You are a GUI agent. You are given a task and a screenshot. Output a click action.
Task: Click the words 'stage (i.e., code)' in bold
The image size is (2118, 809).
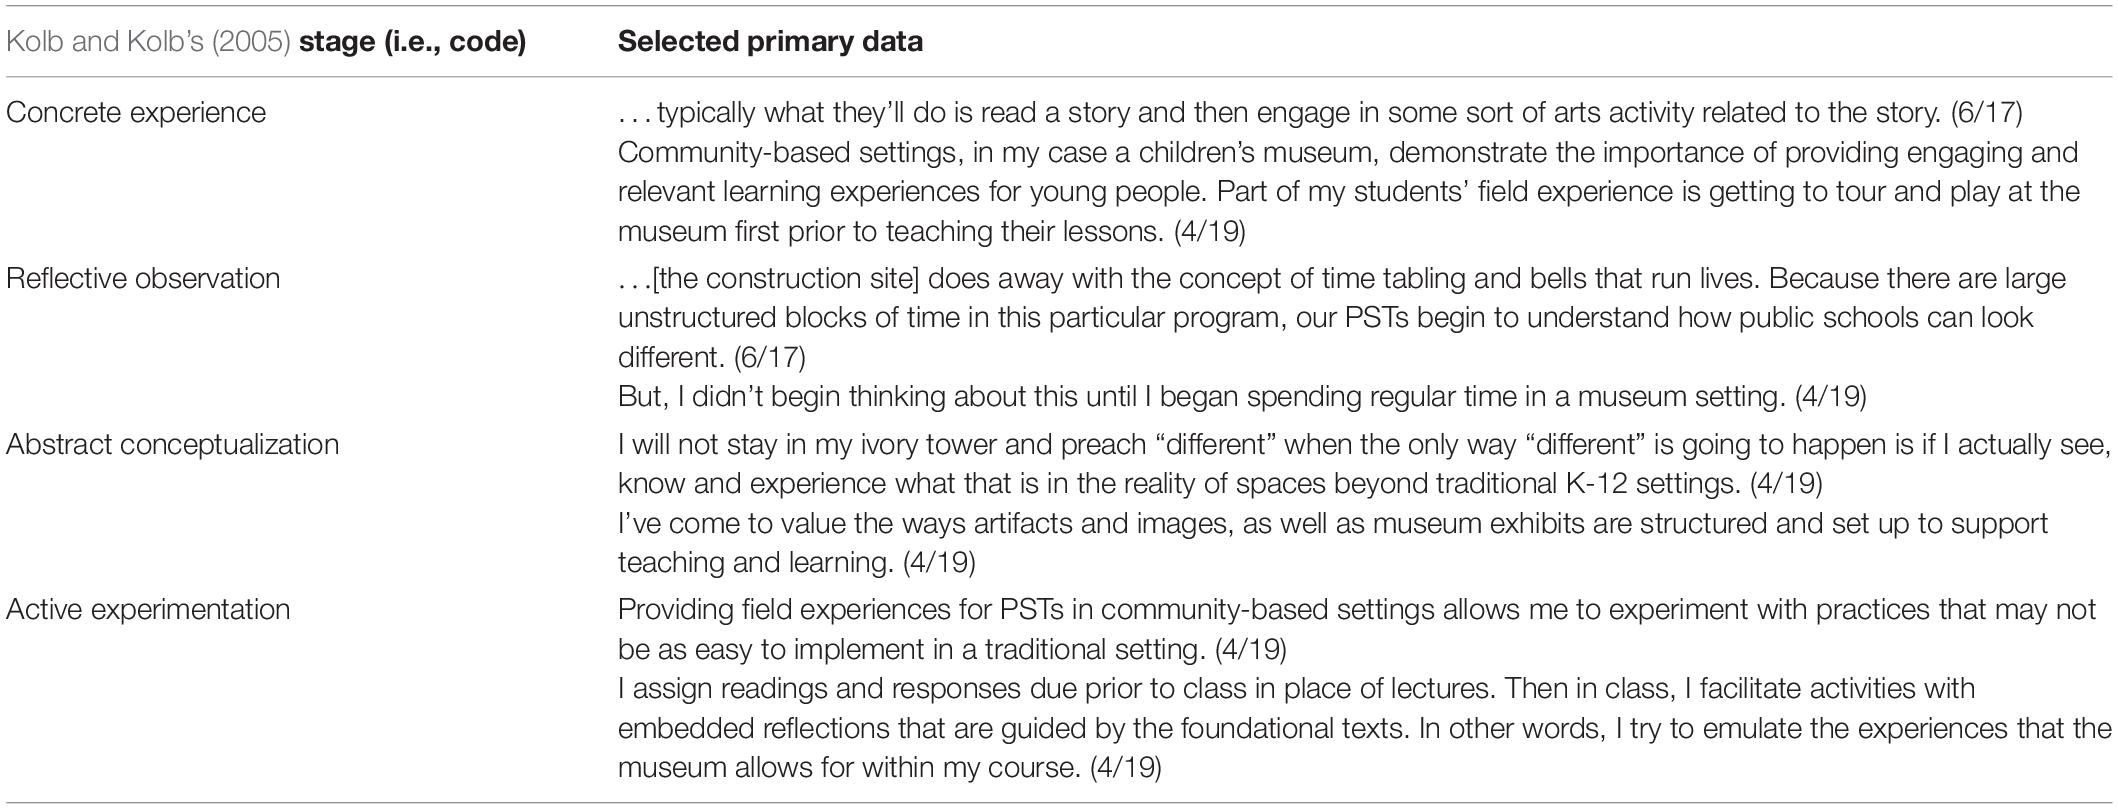tap(413, 43)
